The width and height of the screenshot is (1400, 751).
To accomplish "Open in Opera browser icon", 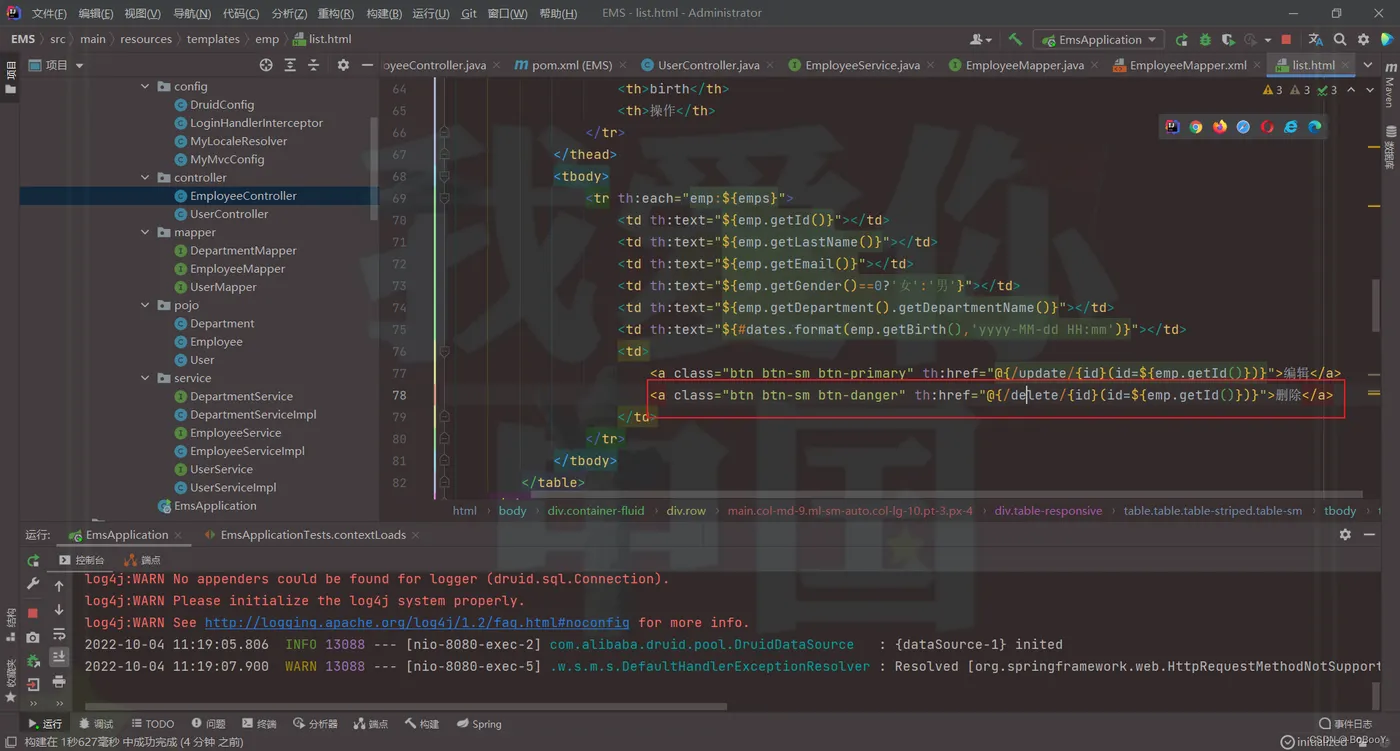I will click(x=1267, y=127).
